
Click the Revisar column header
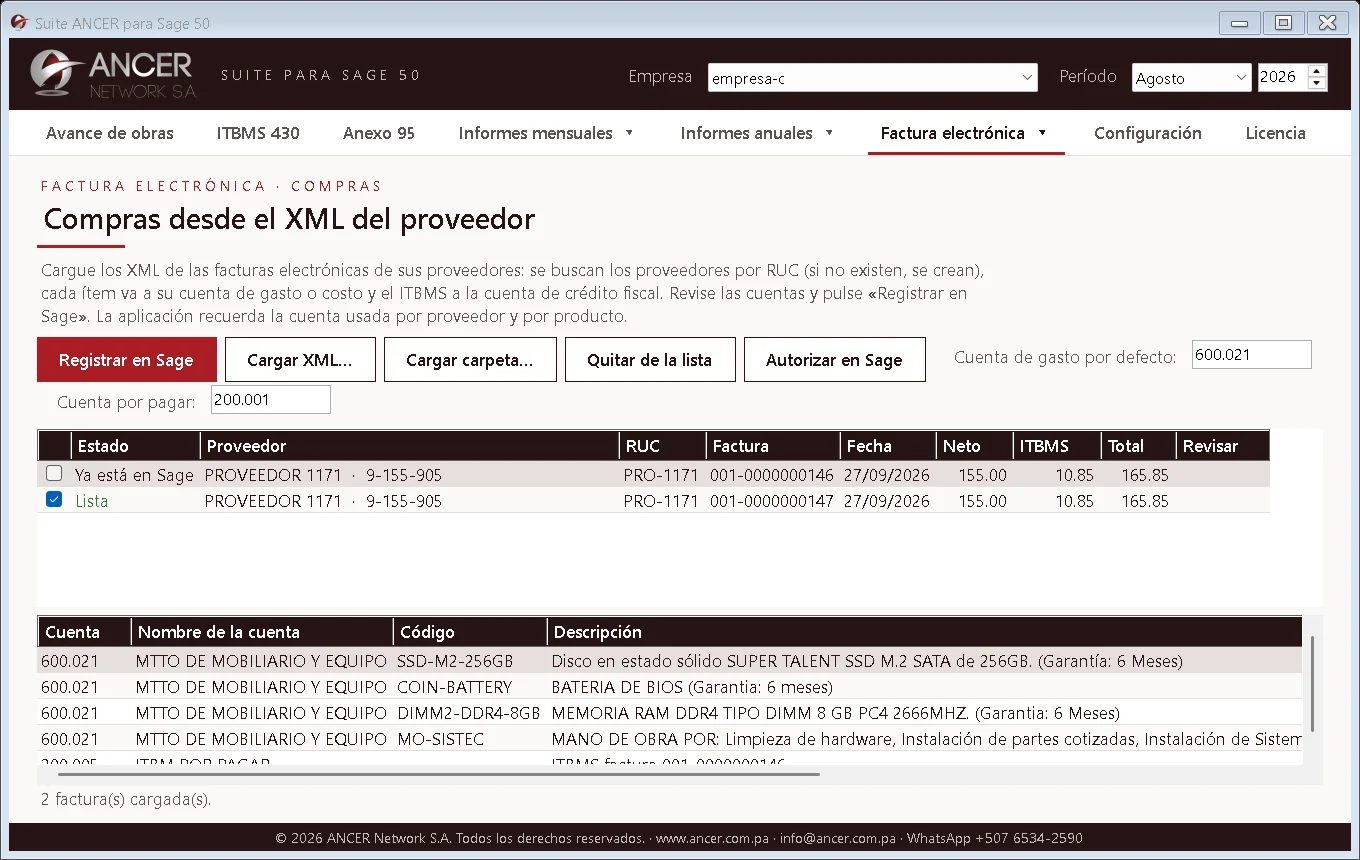tap(1222, 446)
